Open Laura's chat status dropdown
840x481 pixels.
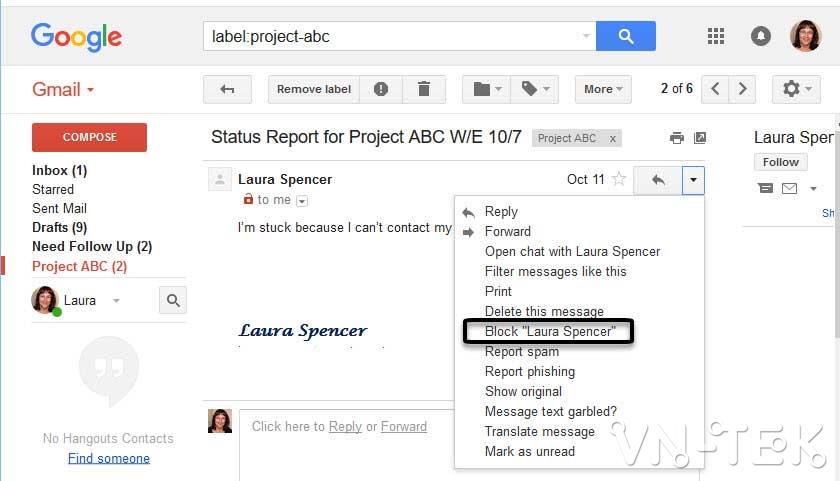[116, 300]
